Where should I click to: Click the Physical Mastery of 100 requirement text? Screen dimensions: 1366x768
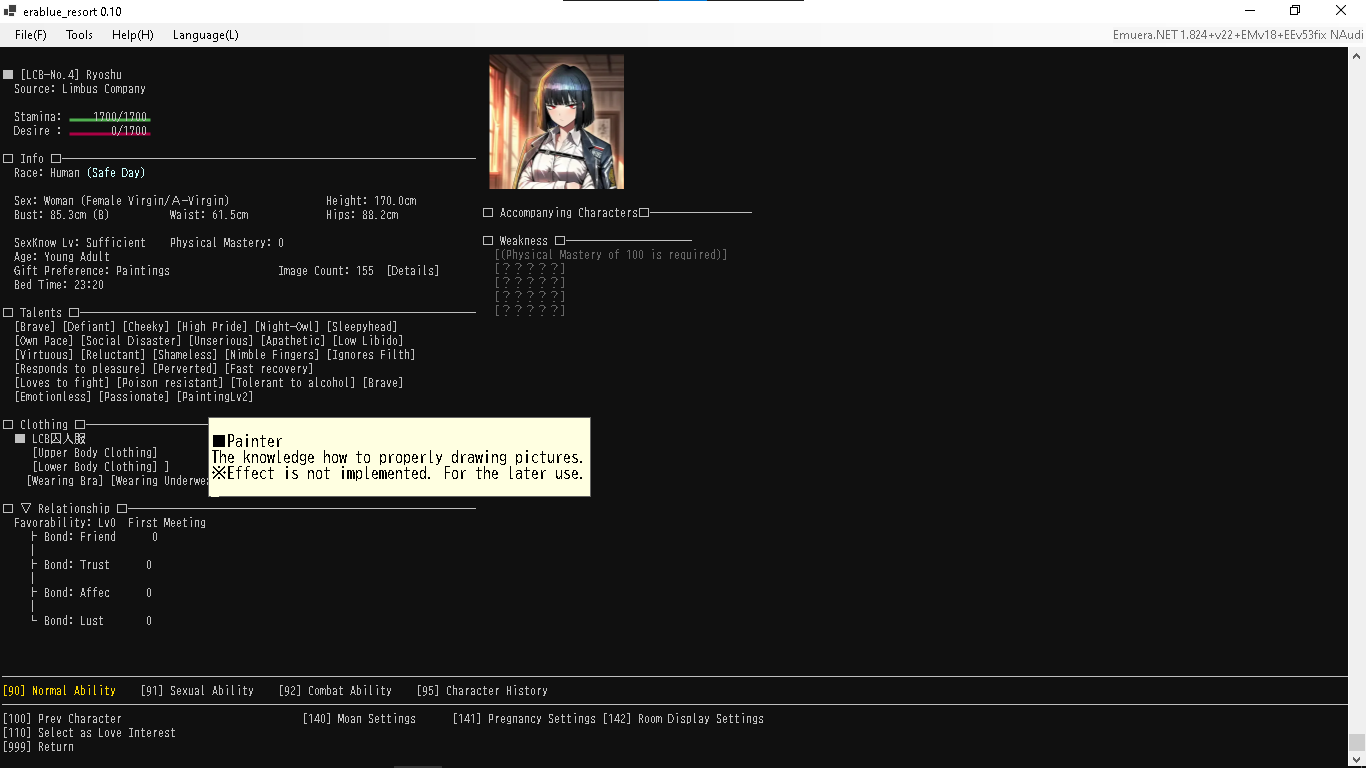pos(611,255)
